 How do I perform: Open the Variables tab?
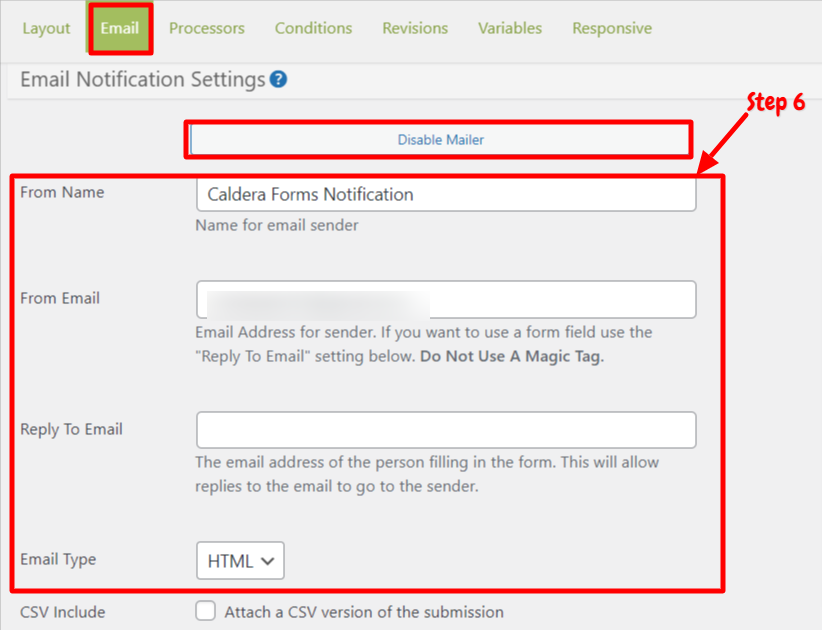(510, 28)
